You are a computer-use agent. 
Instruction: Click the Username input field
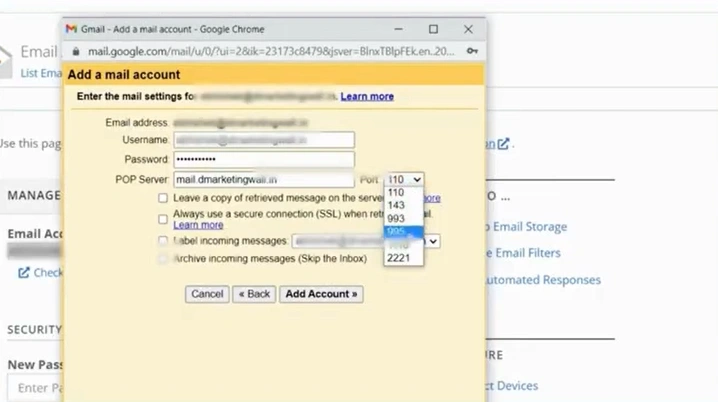[x=264, y=140]
